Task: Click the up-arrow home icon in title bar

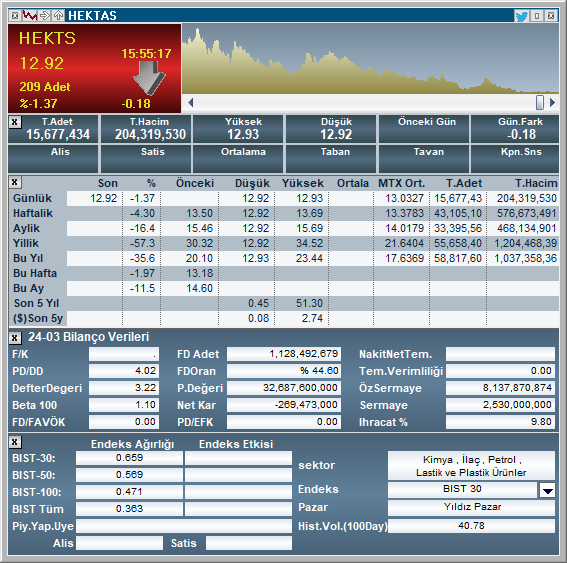Action: click(x=58, y=16)
